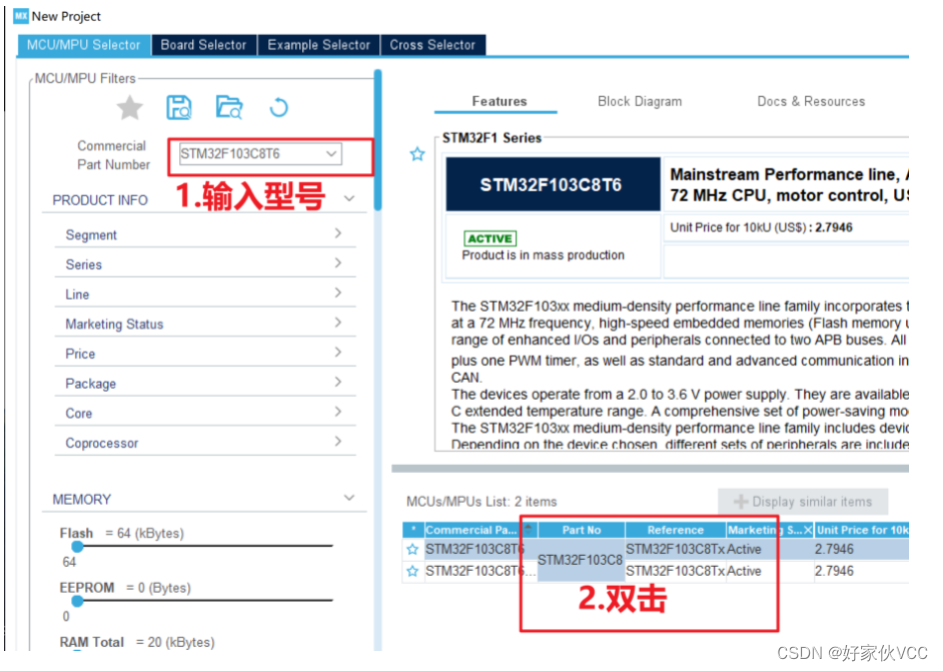
Task: Click the MX application icon in title bar
Action: point(21,16)
